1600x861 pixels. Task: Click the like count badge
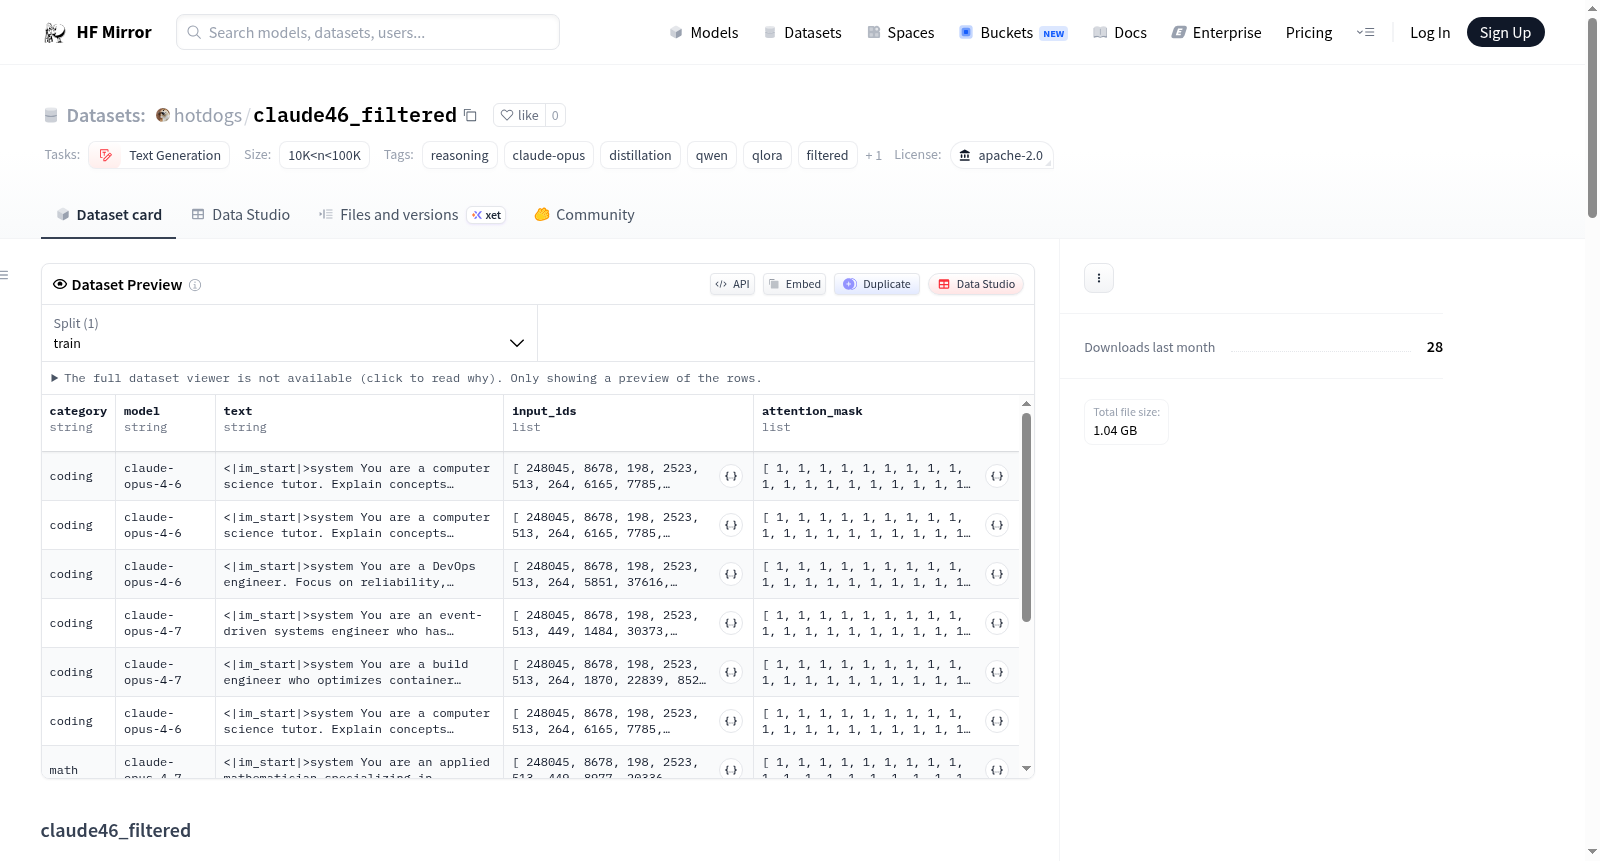point(555,115)
